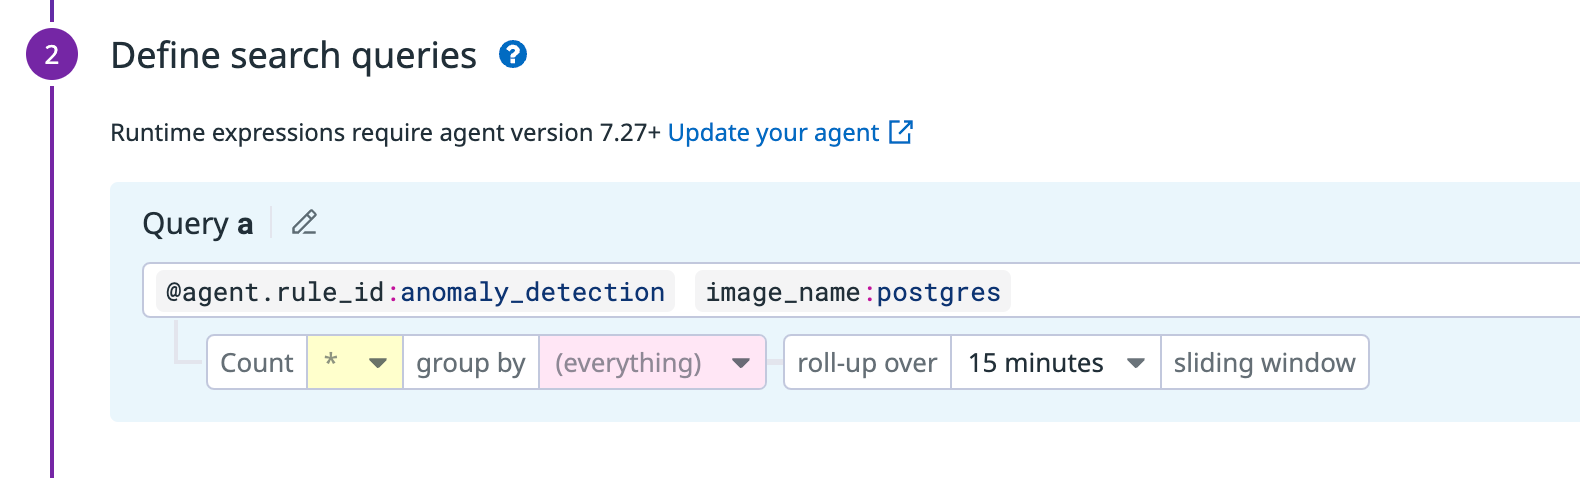Follow the Update your agent link
This screenshot has height=478, width=1580.
click(773, 133)
